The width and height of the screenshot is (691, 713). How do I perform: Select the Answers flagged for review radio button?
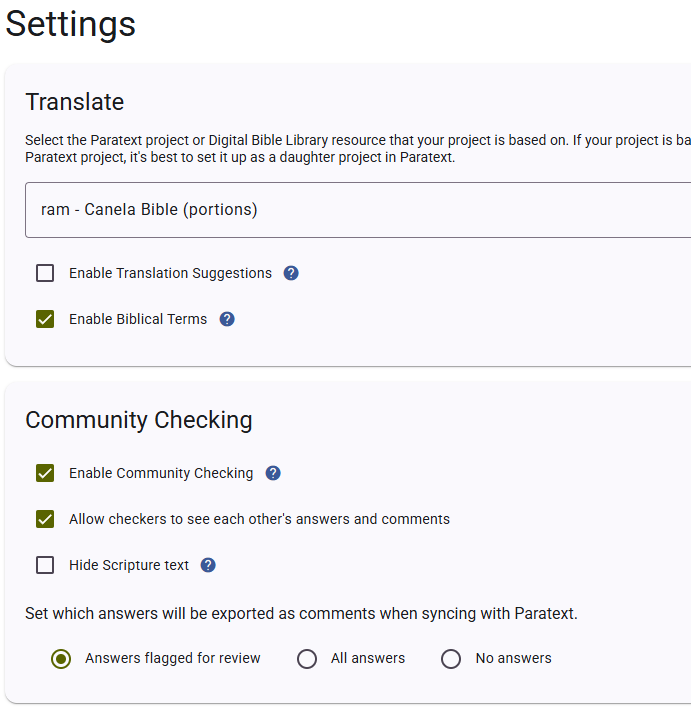(61, 658)
